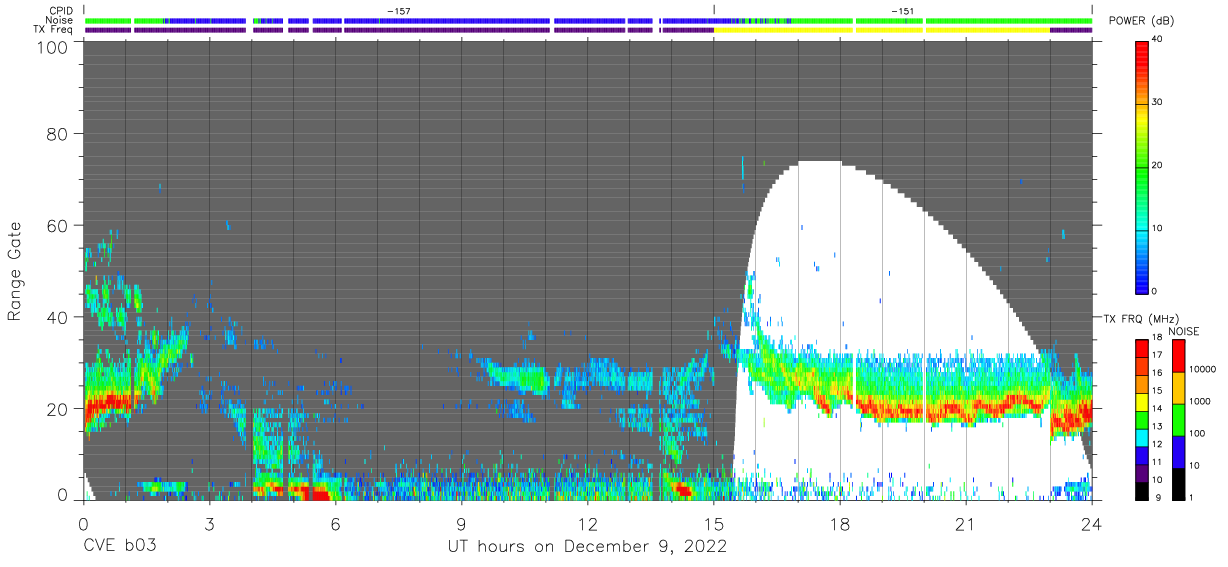This screenshot has width=1228, height=567.
Task: Click the Range Gate y-axis title
Action: coord(15,271)
